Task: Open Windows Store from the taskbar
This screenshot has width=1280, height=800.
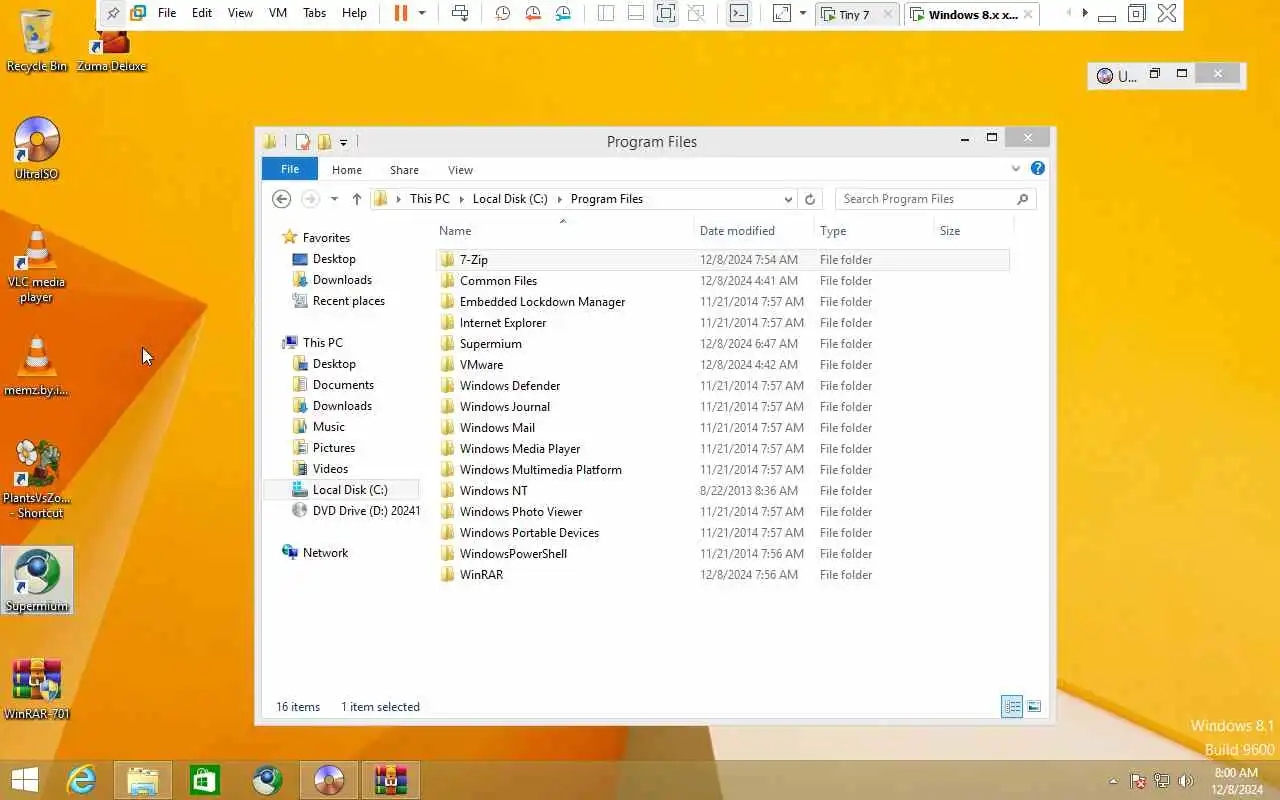Action: click(204, 780)
